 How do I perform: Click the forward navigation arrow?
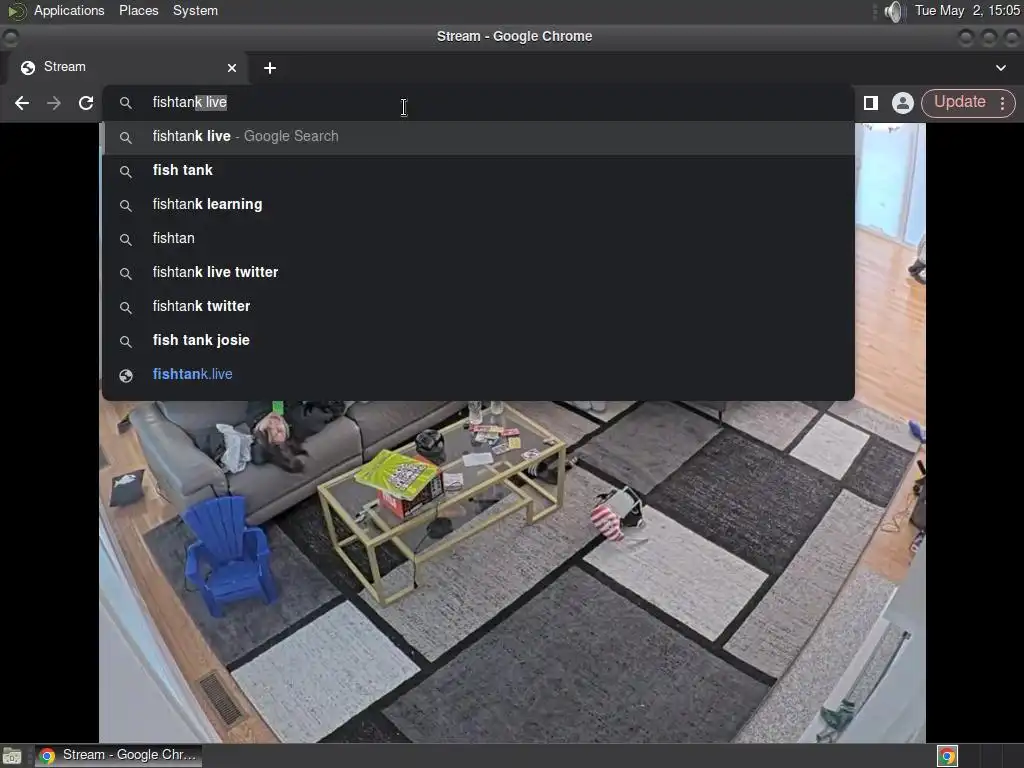coord(54,103)
